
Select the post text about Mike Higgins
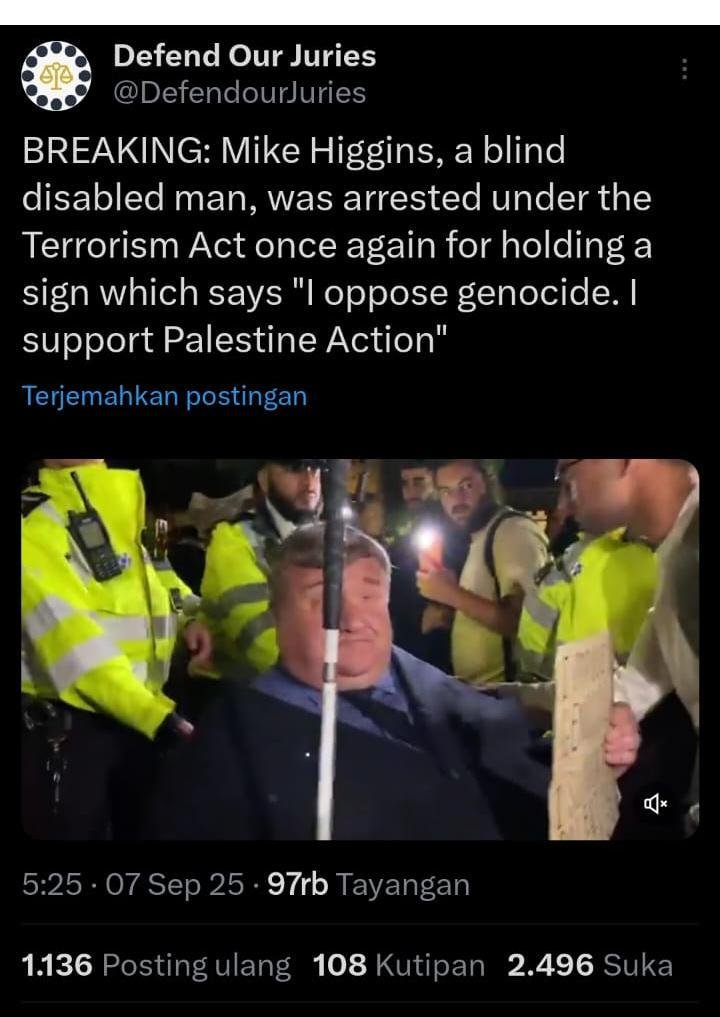click(x=337, y=245)
